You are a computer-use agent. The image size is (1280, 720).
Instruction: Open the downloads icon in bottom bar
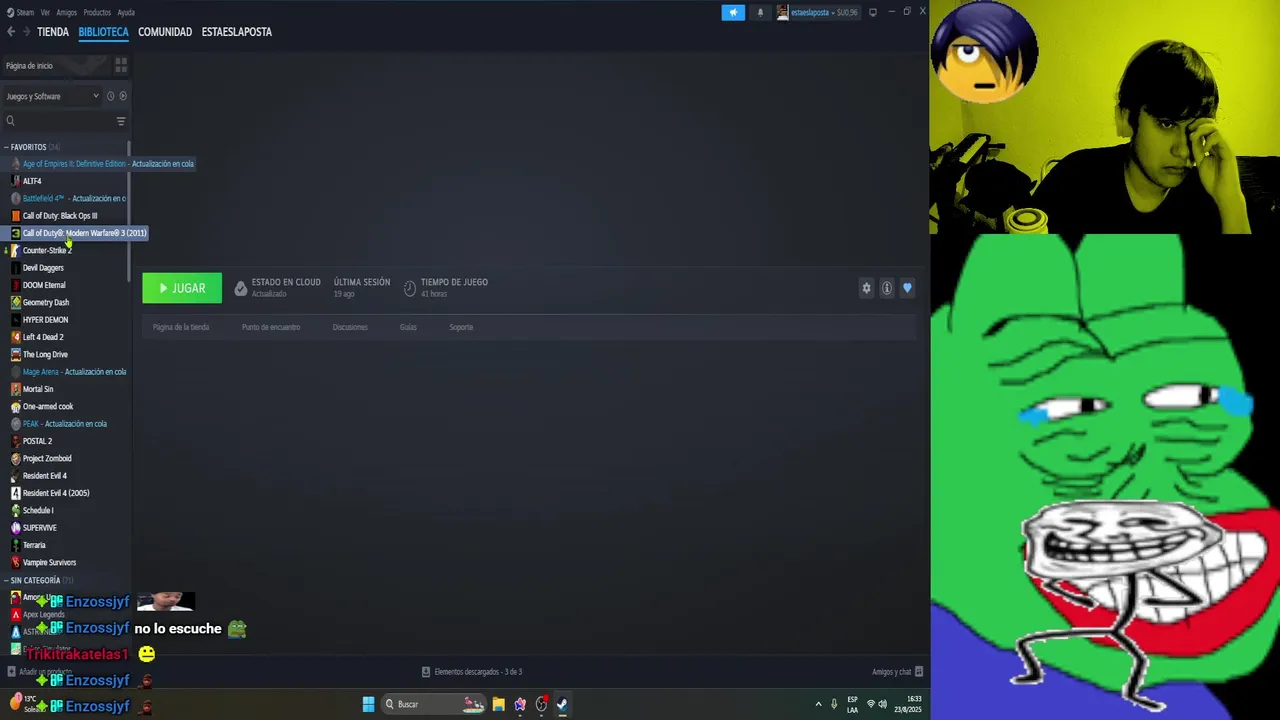pyautogui.click(x=426, y=672)
